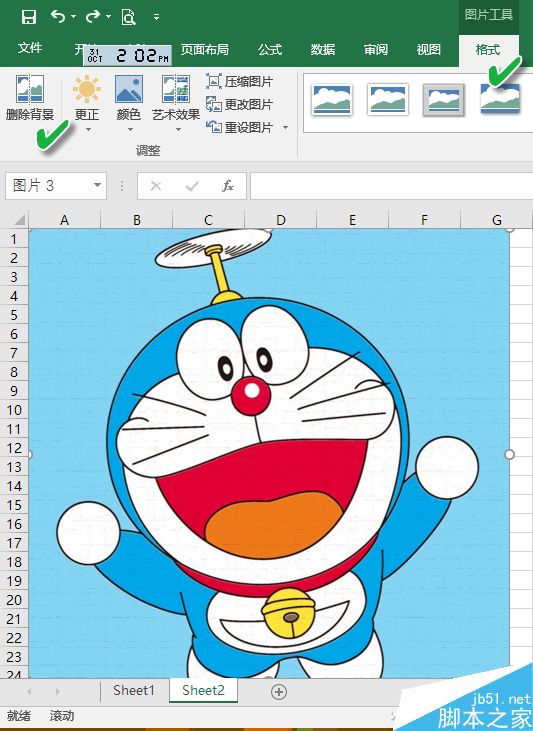Add a new sheet with the plus button
The image size is (533, 731).
pyautogui.click(x=279, y=692)
